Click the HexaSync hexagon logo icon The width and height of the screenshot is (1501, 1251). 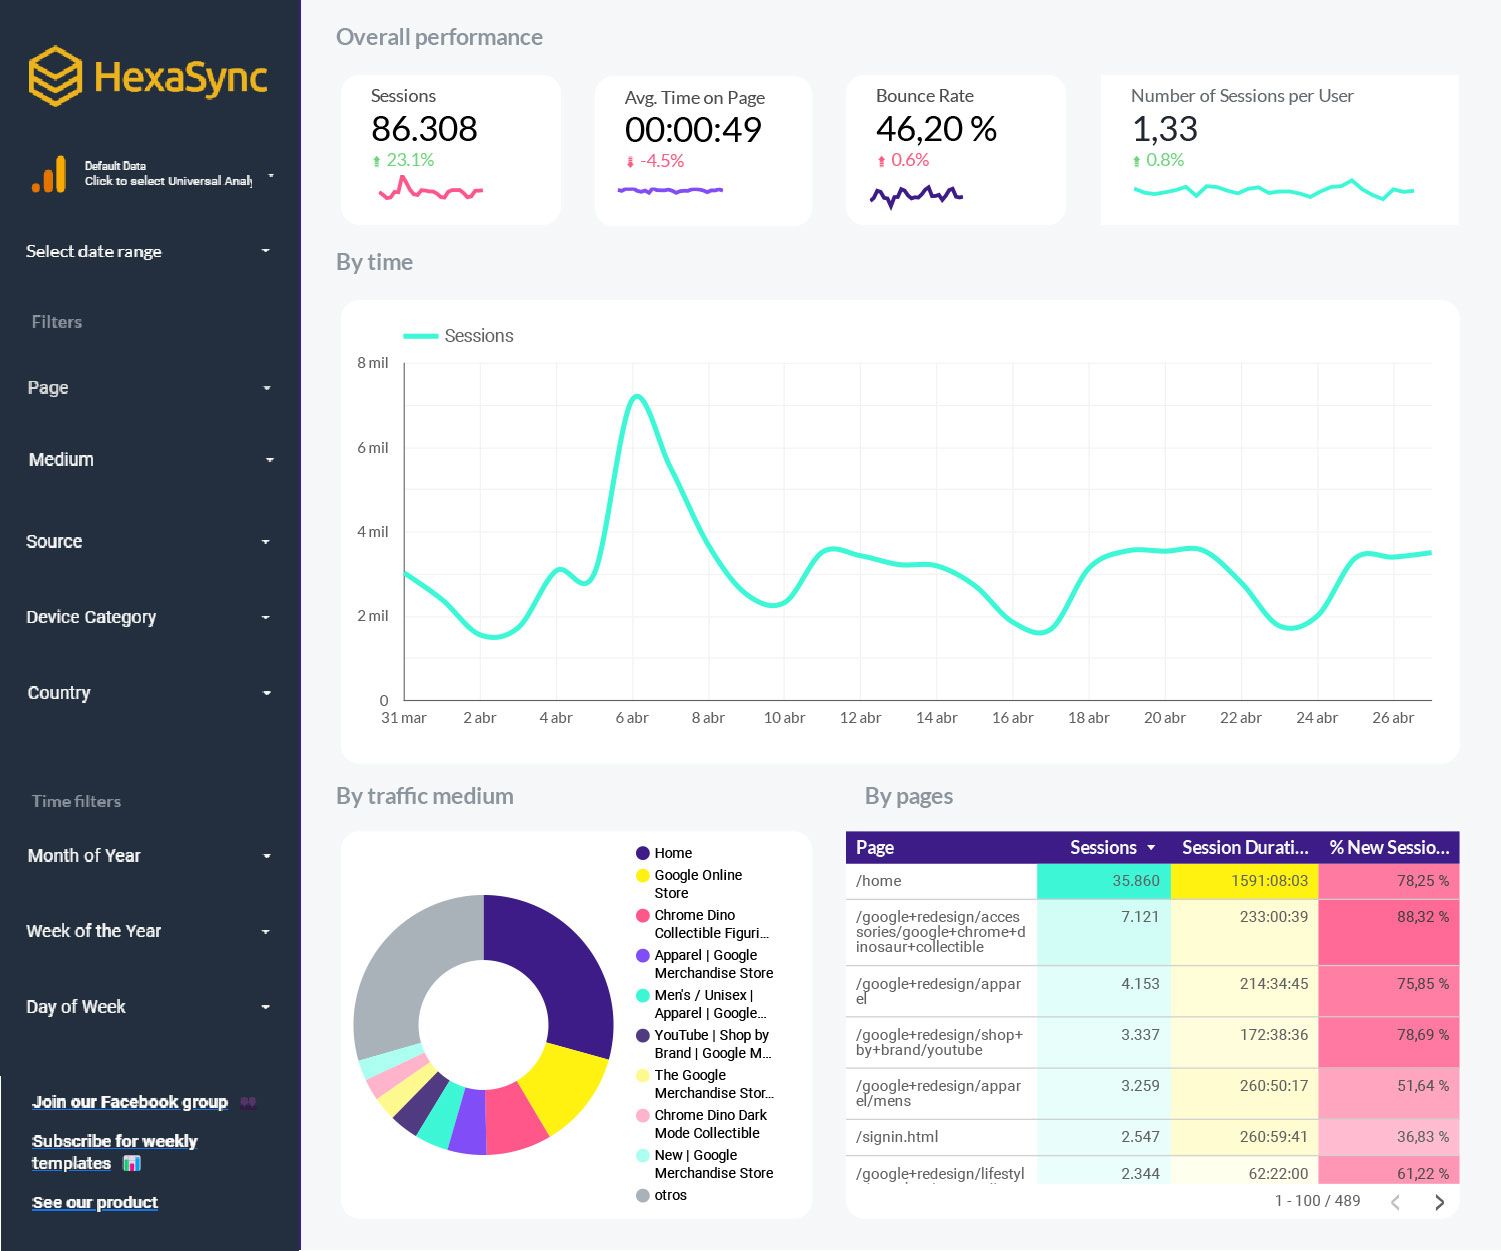55,76
